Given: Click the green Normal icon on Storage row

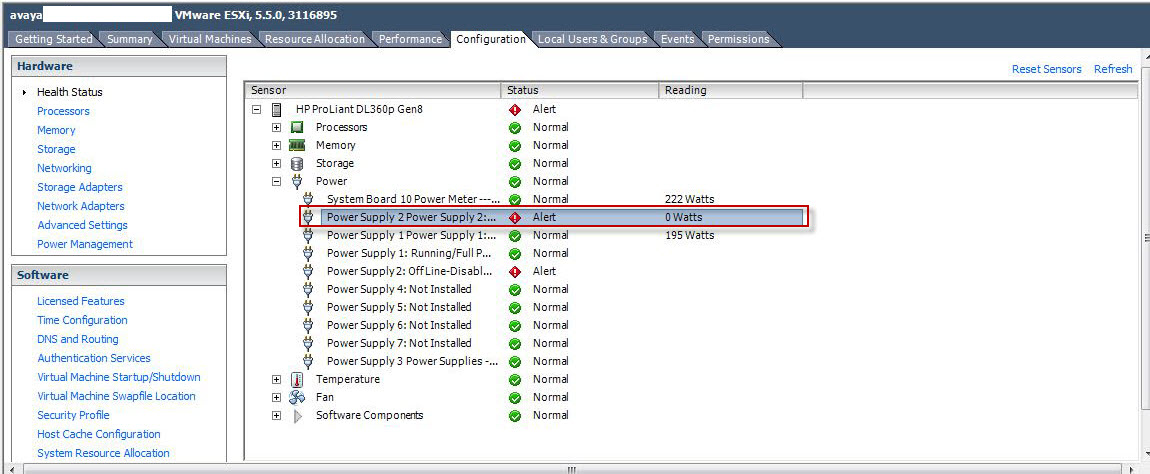Looking at the screenshot, I should coord(515,164).
